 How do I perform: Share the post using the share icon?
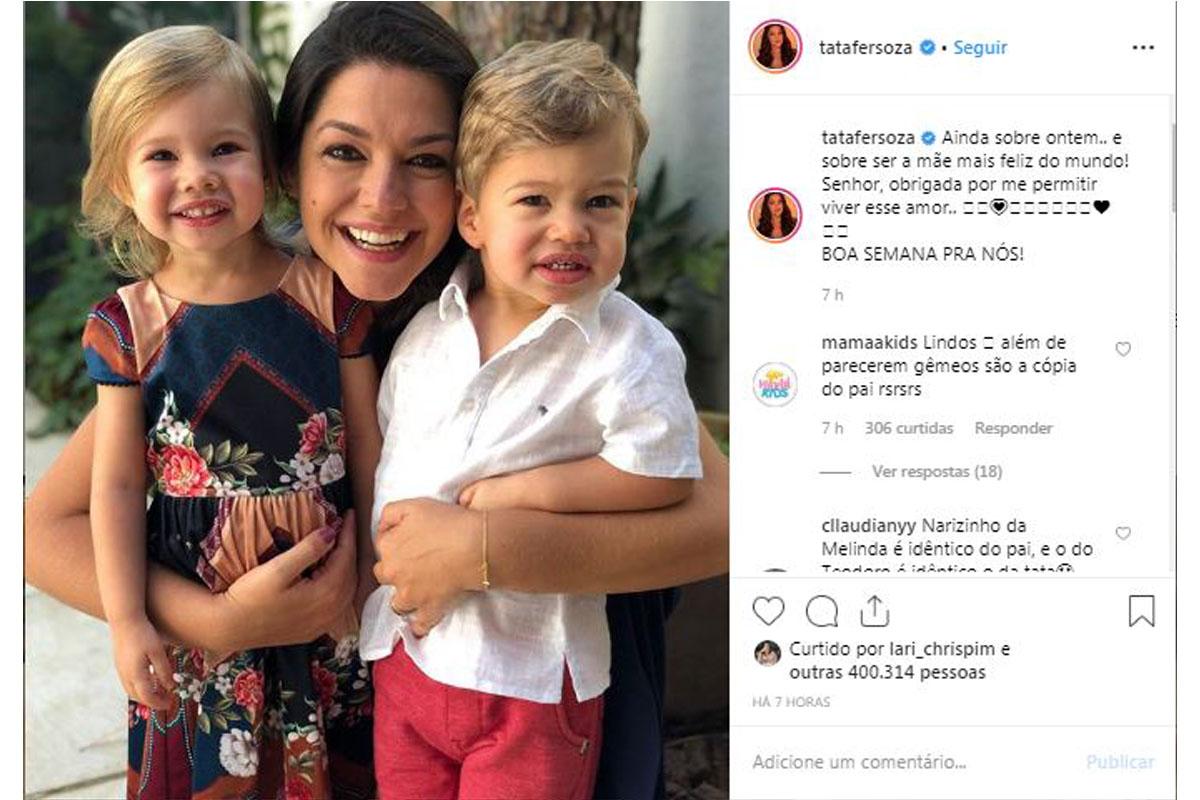click(x=874, y=610)
